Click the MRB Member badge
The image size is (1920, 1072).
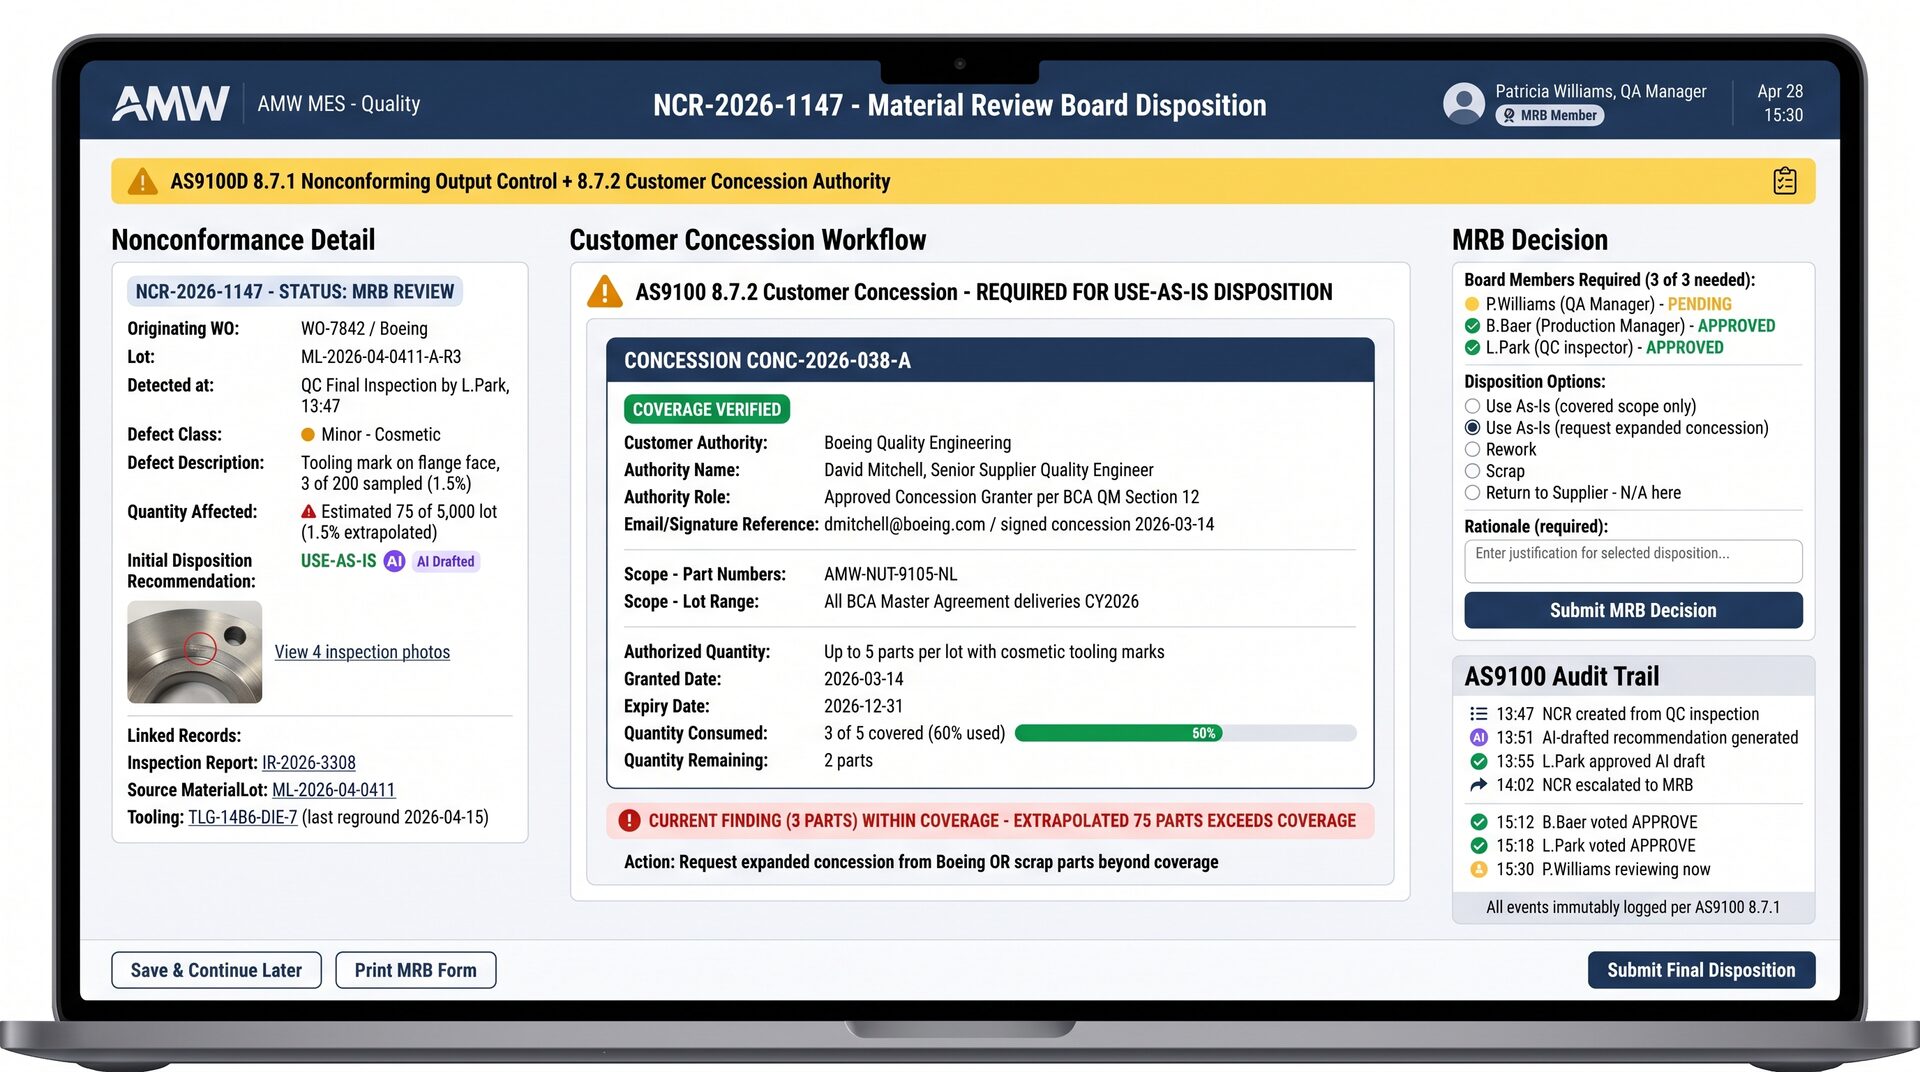click(x=1549, y=116)
